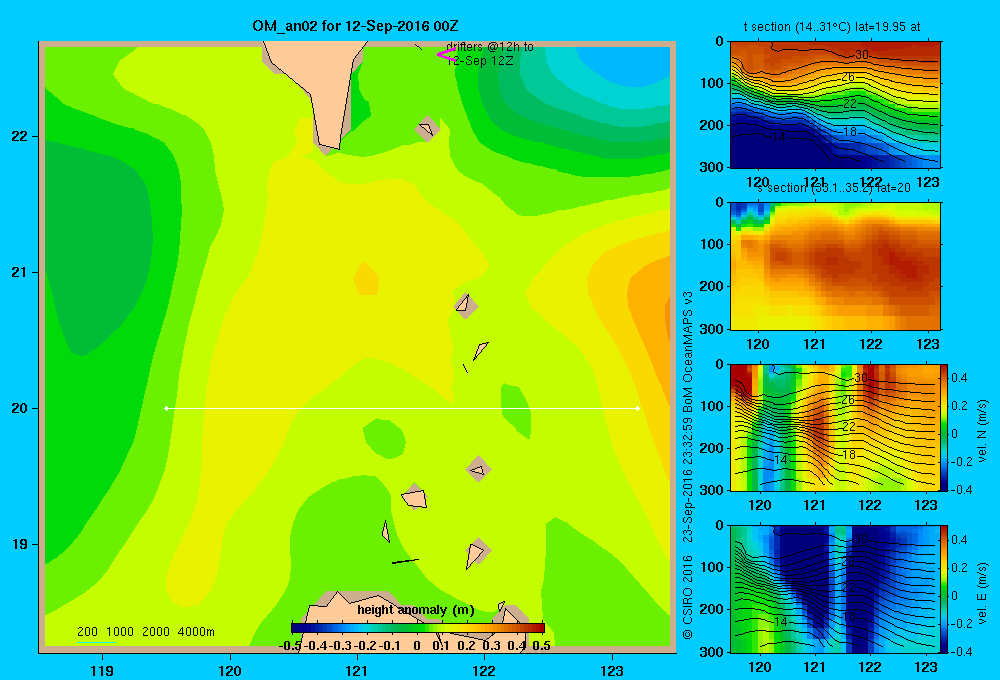Click the 'vel. E (m/s)' axis label
The height and width of the screenshot is (680, 1000).
[x=982, y=592]
